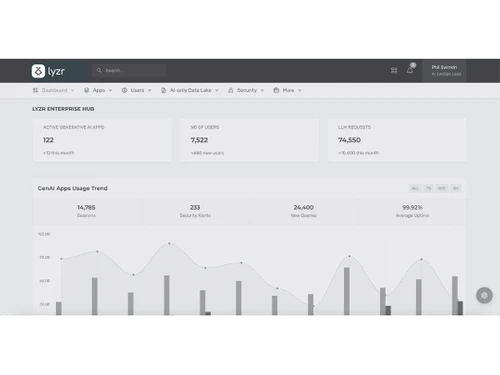Click the Apps cube icon
This screenshot has width=500, height=375.
(87, 90)
